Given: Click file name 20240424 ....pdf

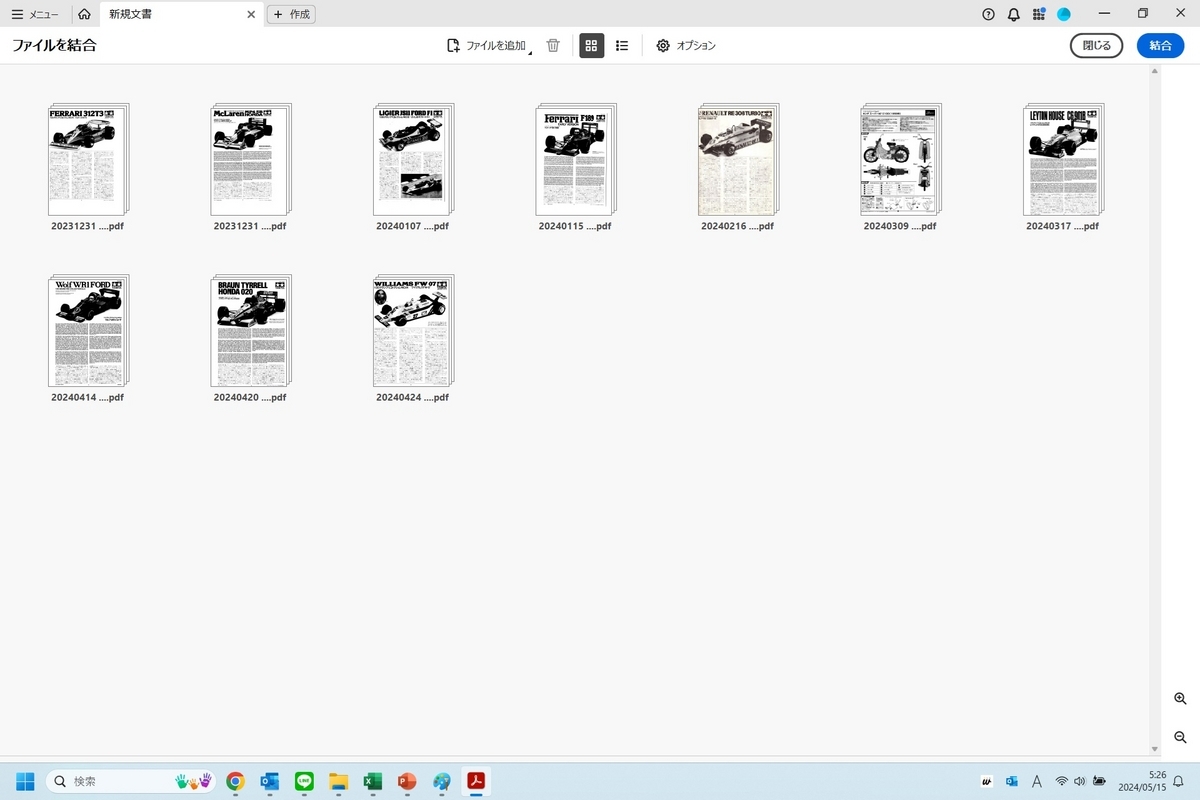Looking at the screenshot, I should [413, 397].
